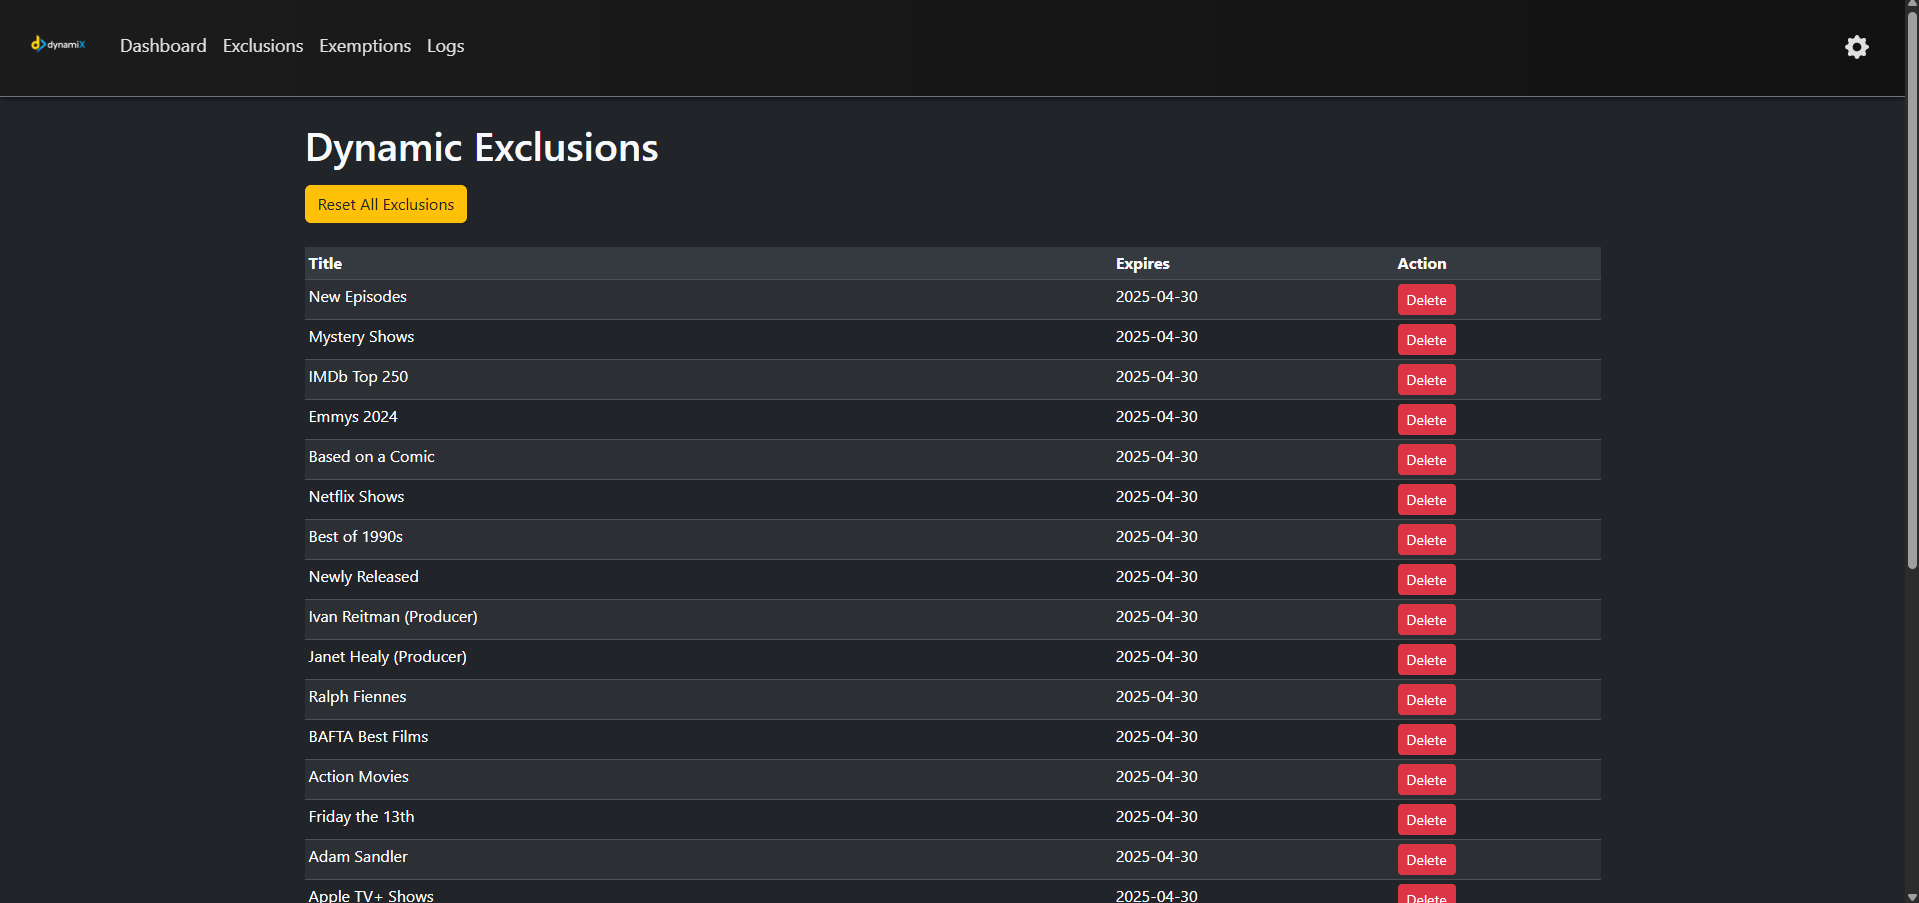This screenshot has height=903, width=1919.
Task: Delete the New Episodes exclusion
Action: point(1426,300)
